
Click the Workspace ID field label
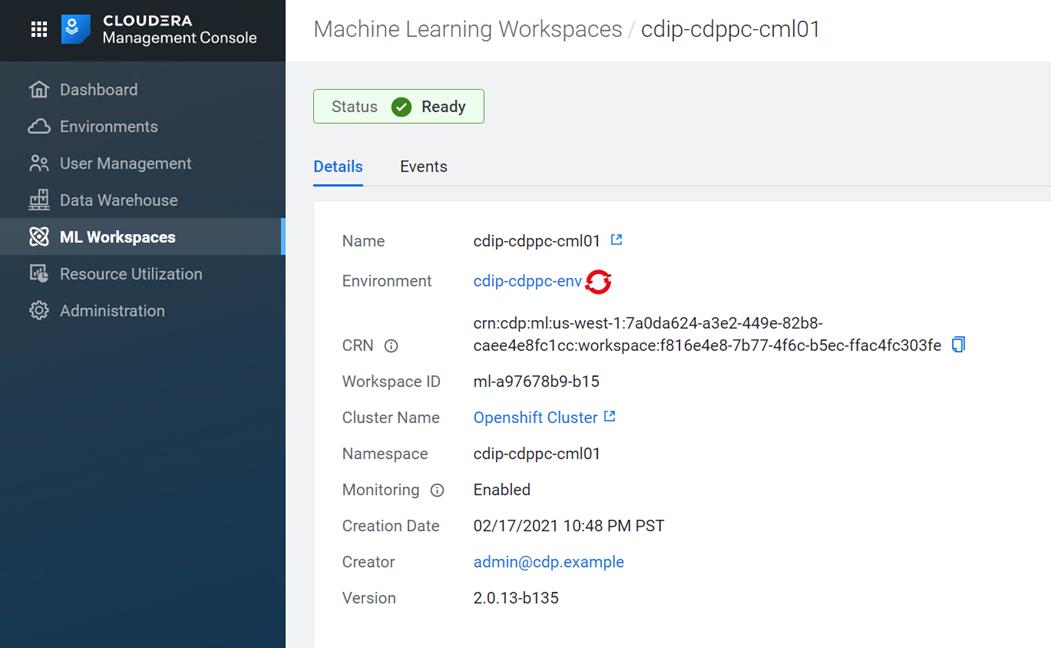point(391,381)
